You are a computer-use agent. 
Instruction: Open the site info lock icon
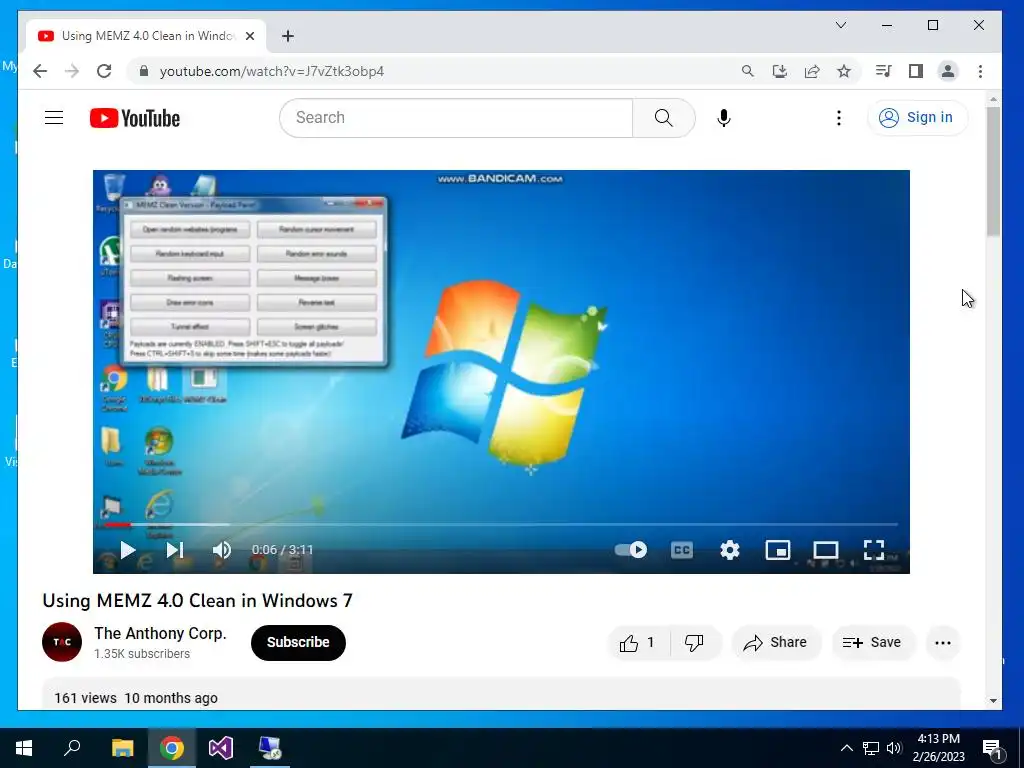pyautogui.click(x=144, y=71)
